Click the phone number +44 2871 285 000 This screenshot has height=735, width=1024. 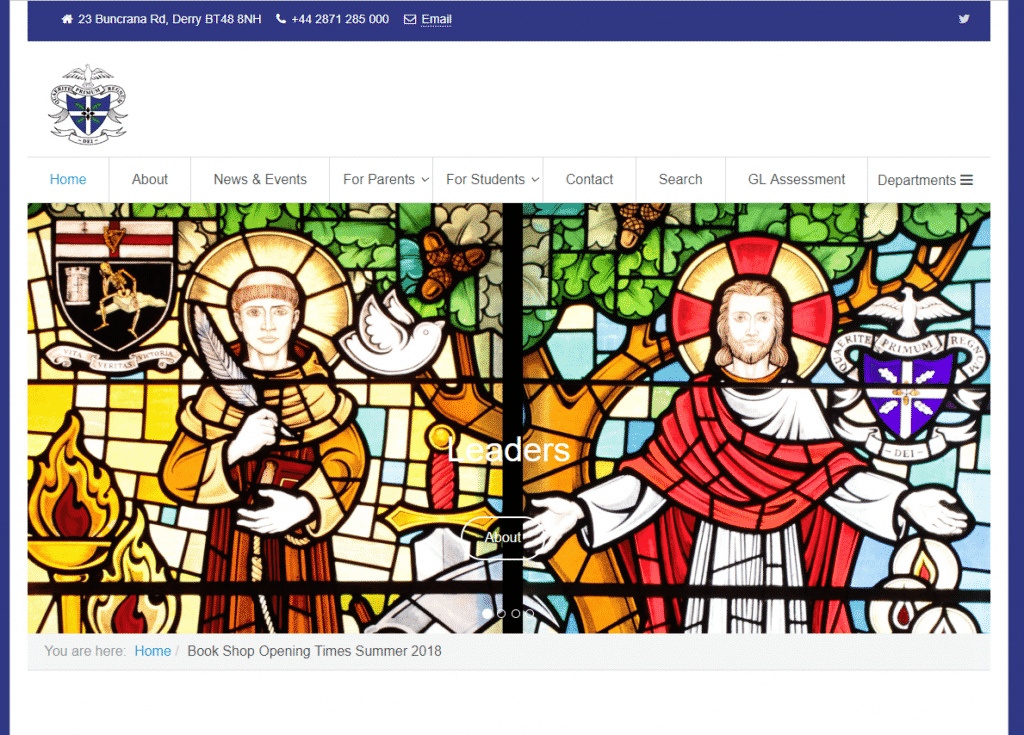[x=340, y=20]
